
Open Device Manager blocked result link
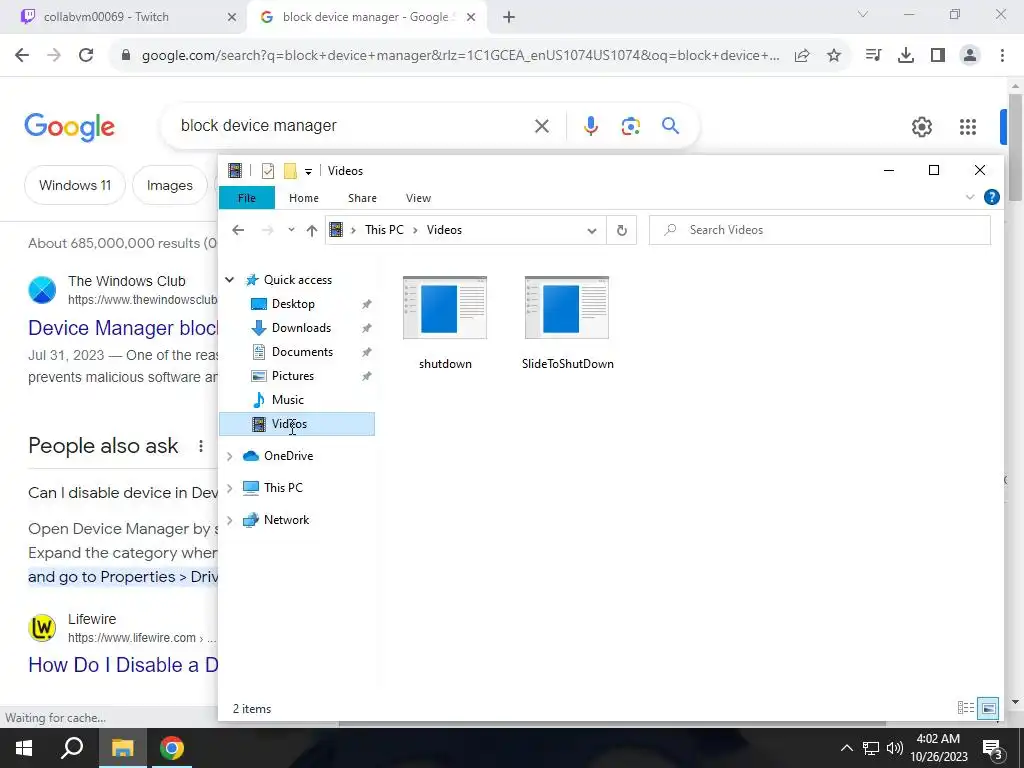pos(123,328)
